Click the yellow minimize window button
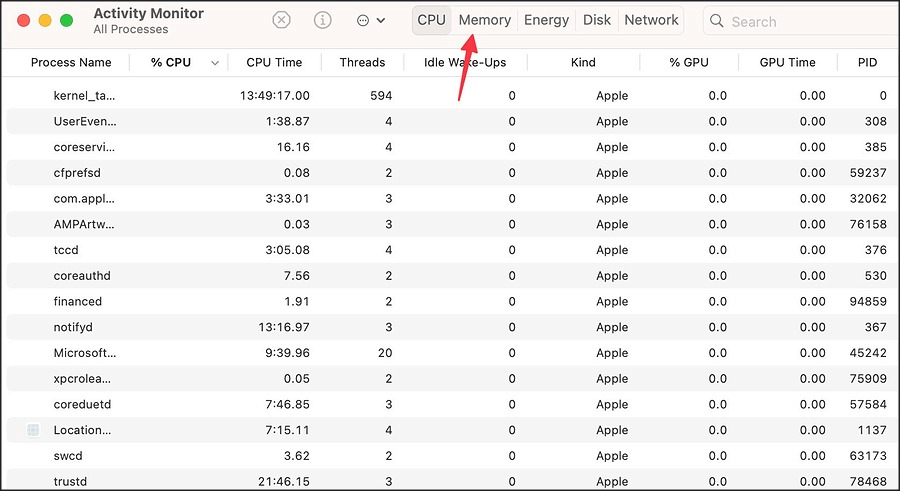Screen dimensions: 900x491 pos(45,21)
